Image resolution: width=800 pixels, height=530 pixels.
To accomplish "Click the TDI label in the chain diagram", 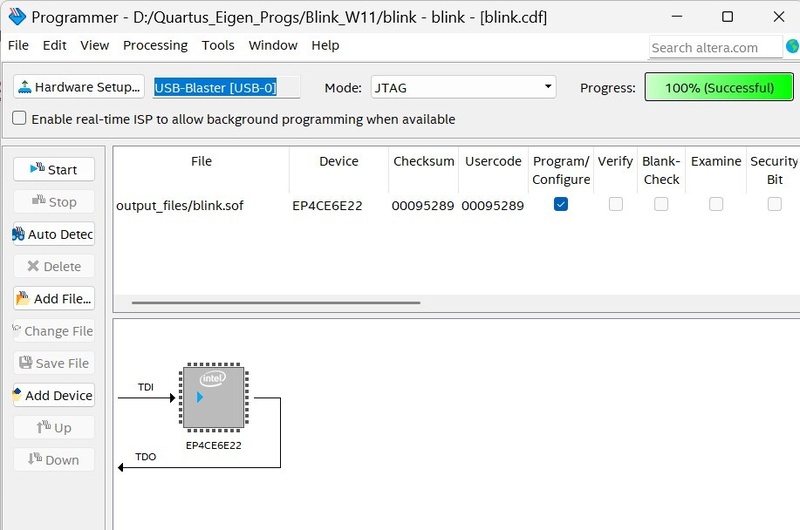I will [x=145, y=387].
